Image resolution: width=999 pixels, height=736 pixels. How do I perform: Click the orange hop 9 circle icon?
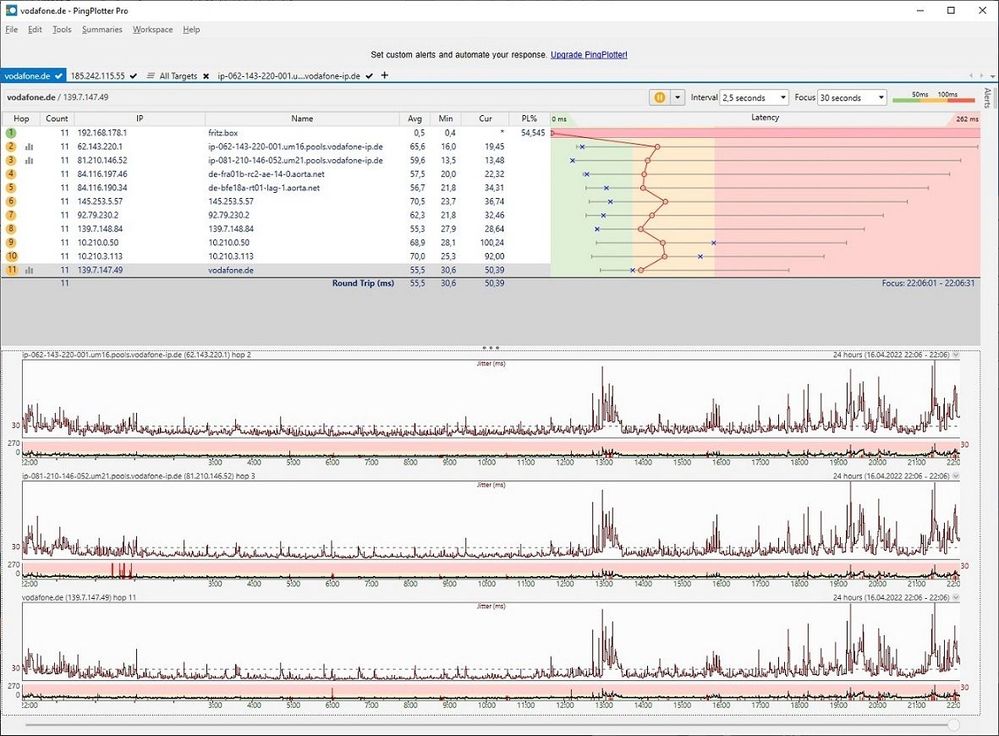click(x=11, y=242)
